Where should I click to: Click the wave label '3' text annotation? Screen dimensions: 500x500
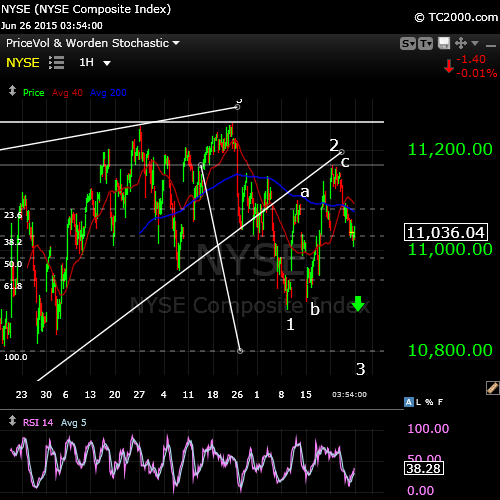coord(361,369)
